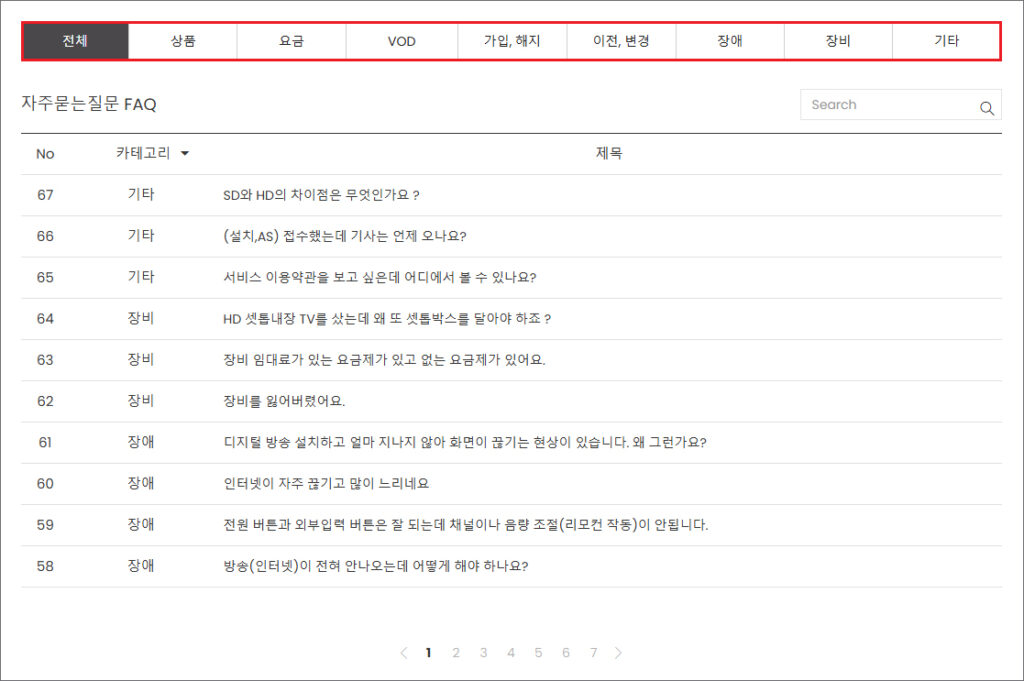This screenshot has height=681, width=1024.
Task: Open question about 기사는 언제 오나요
Action: [x=345, y=236]
